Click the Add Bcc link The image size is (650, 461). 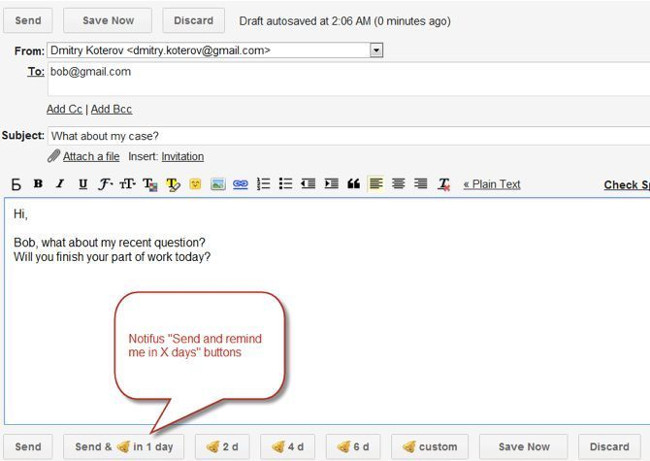click(x=112, y=109)
